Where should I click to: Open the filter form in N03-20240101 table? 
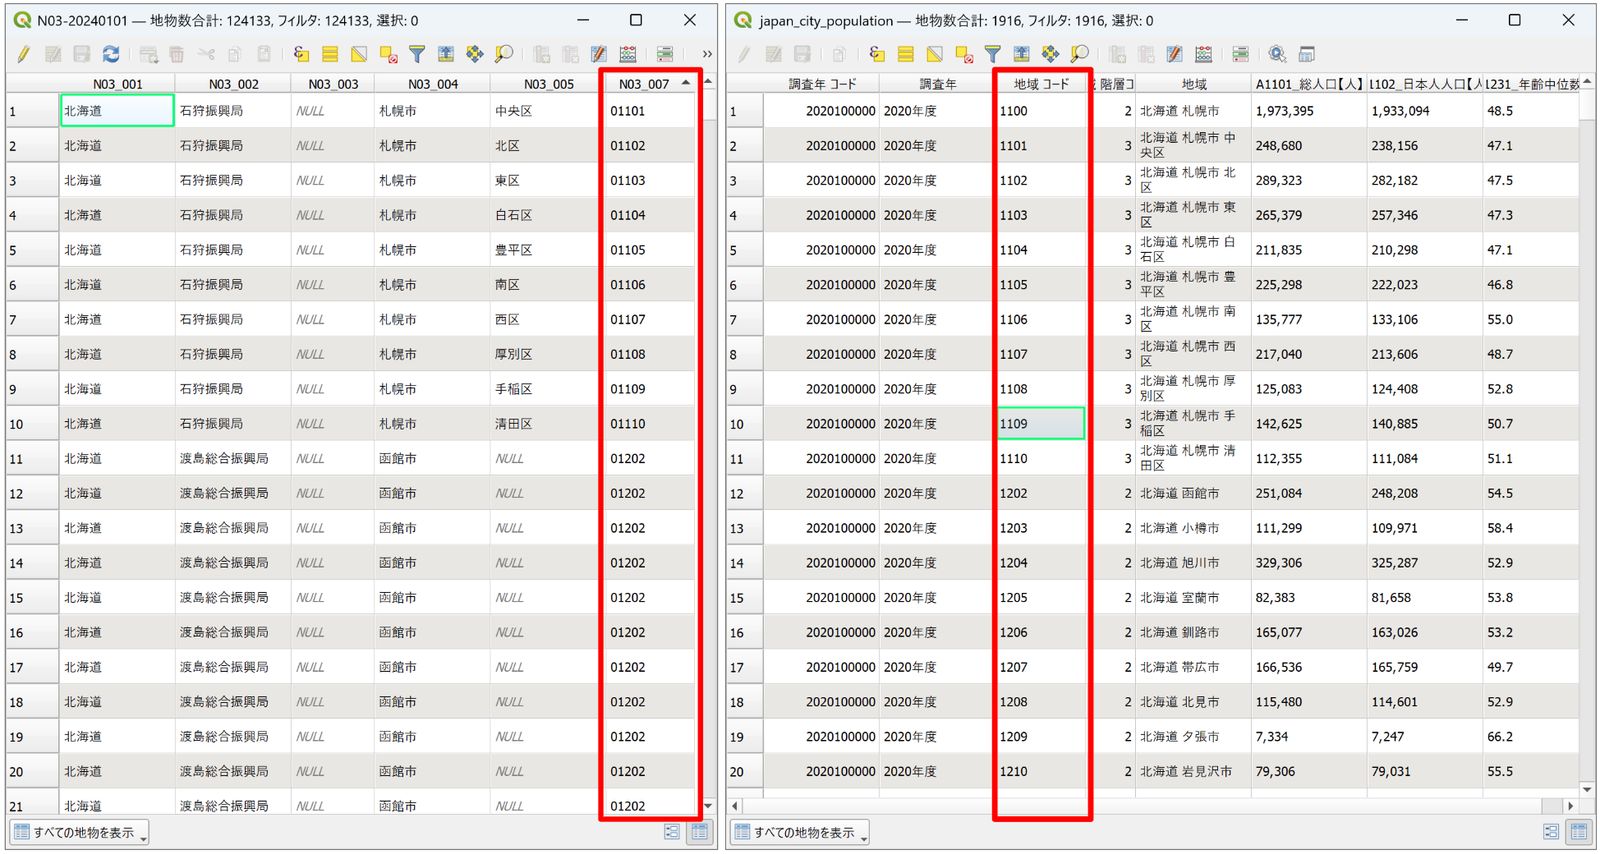(417, 54)
